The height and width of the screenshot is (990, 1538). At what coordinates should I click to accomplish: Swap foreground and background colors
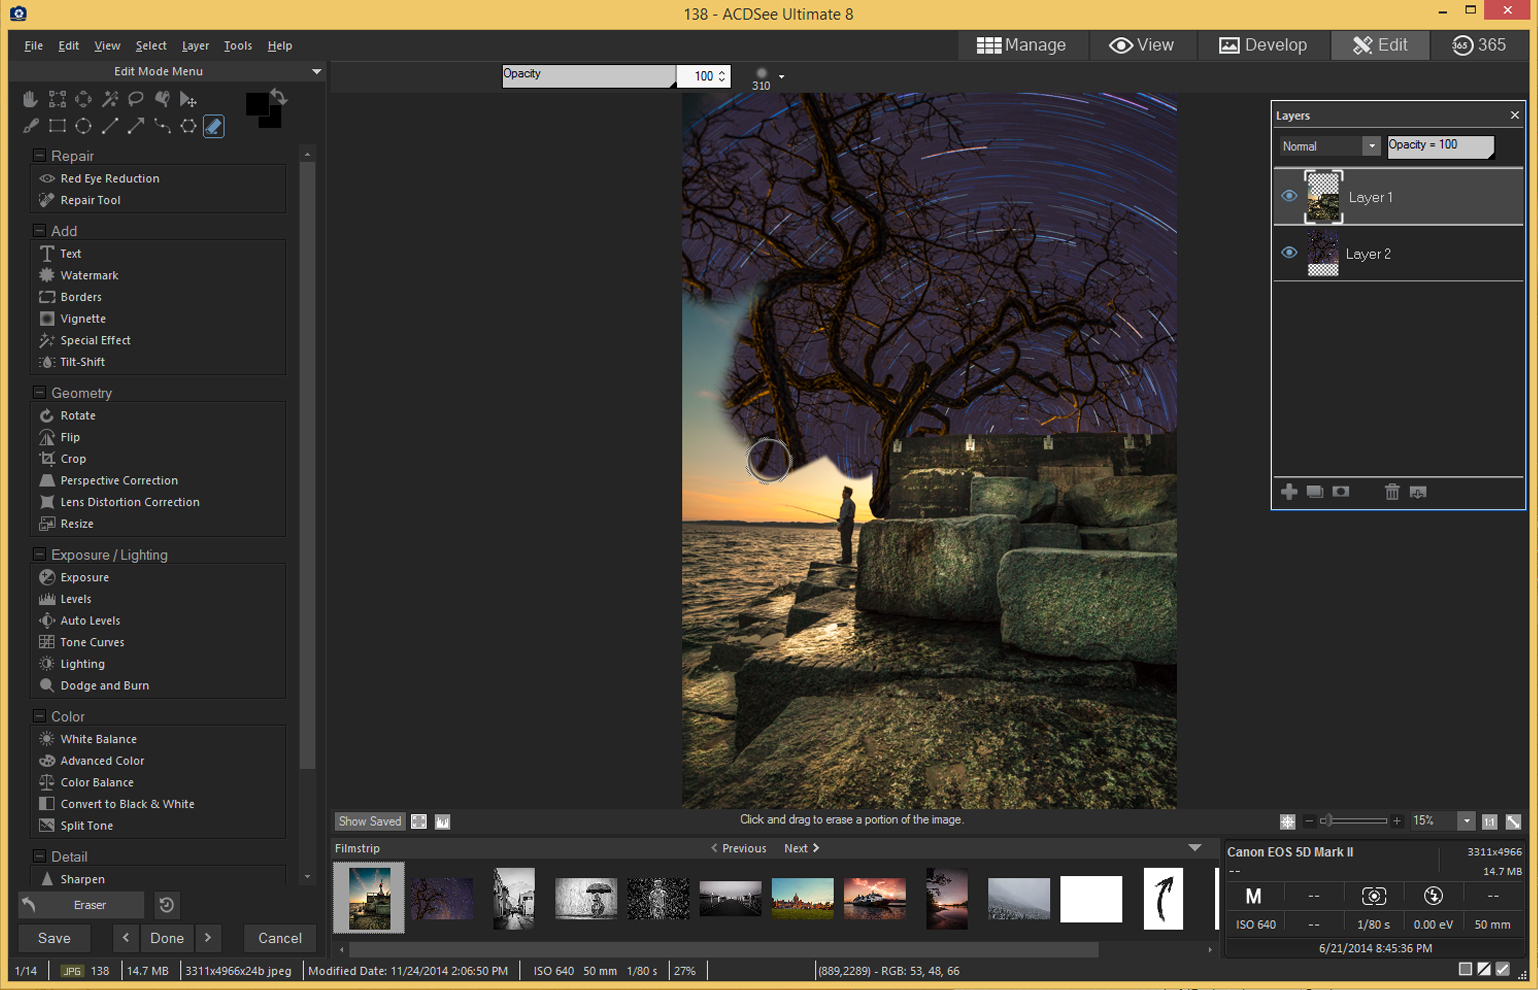279,97
